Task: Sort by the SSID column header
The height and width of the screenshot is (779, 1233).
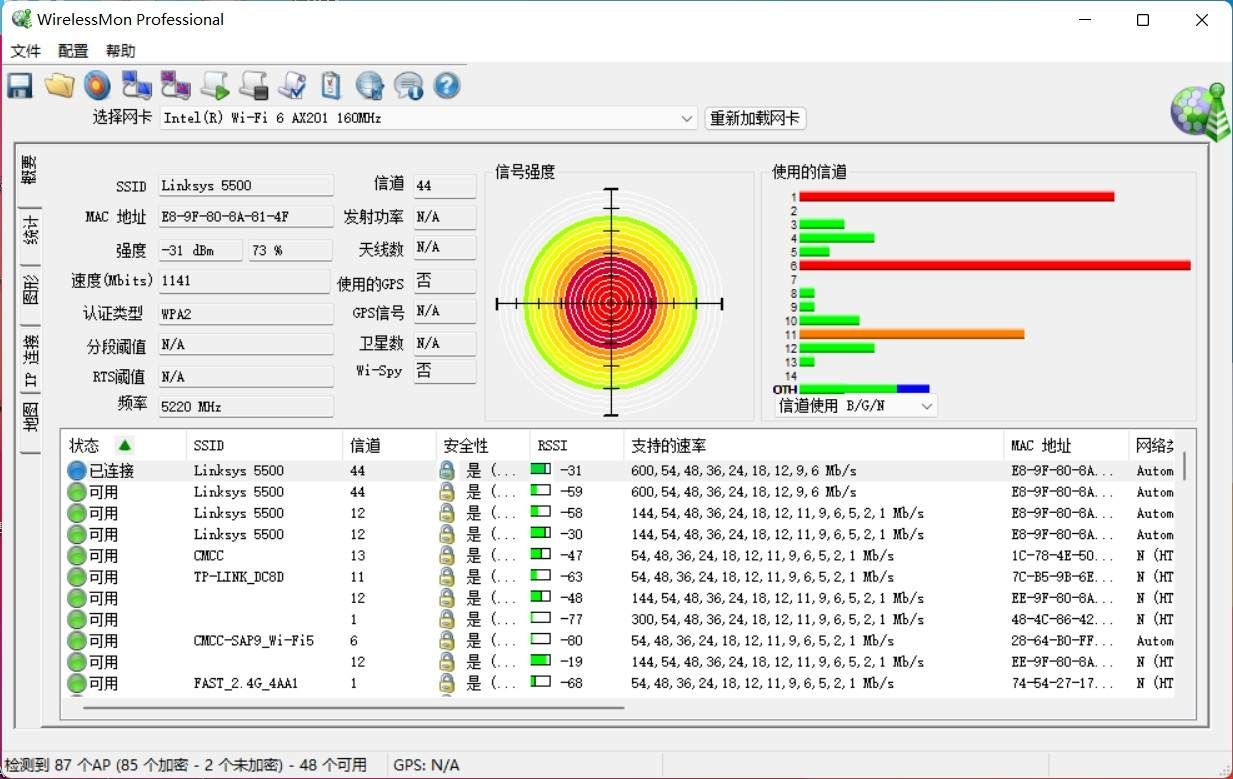Action: click(x=264, y=445)
